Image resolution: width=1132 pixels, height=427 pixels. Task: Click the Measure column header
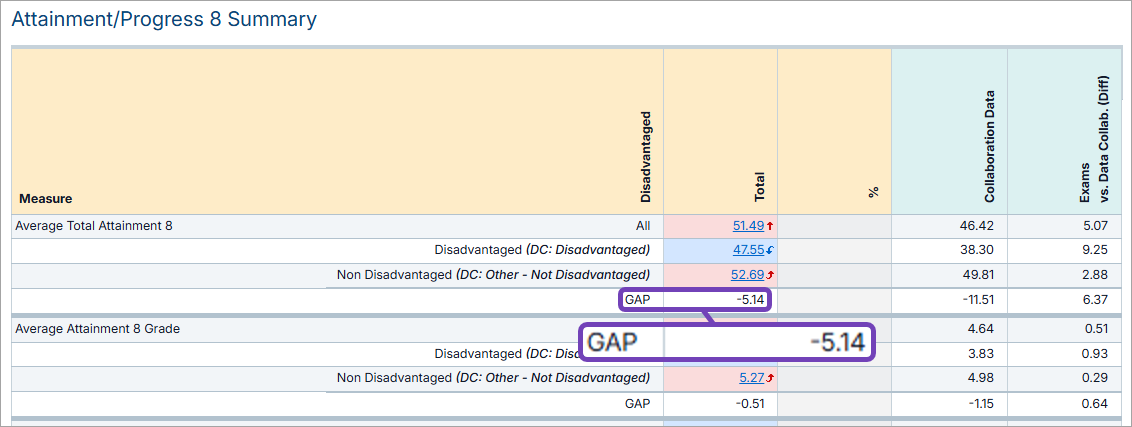[46, 199]
